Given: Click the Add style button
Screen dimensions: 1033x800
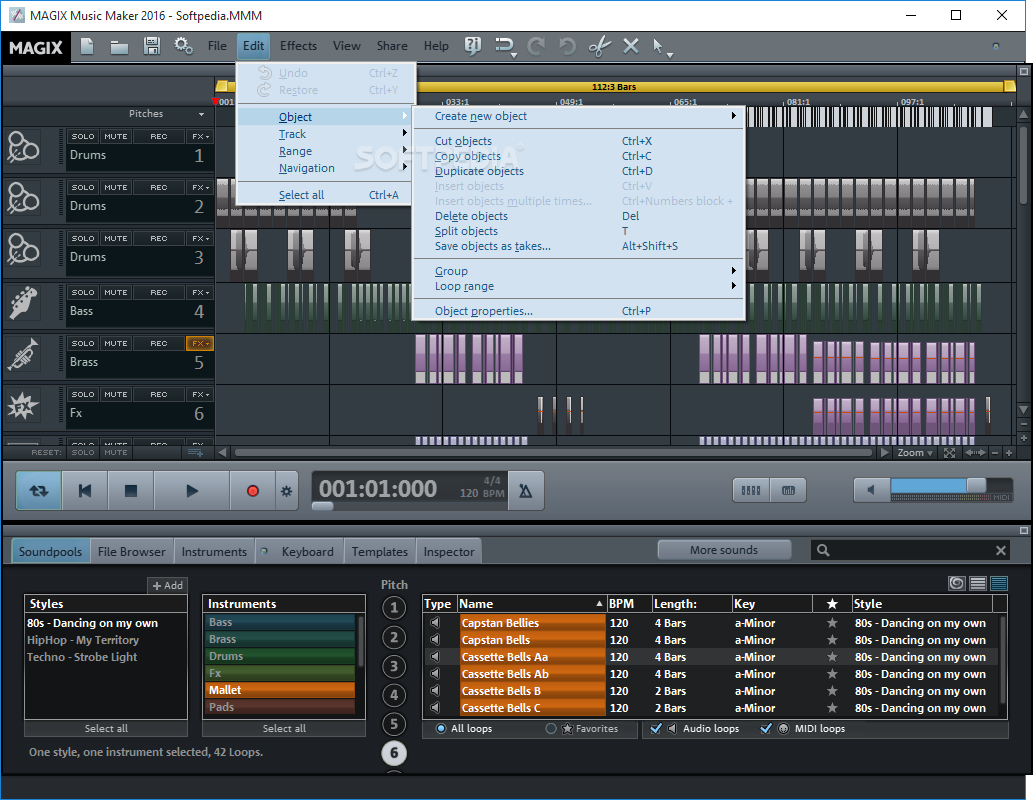Looking at the screenshot, I should (167, 585).
